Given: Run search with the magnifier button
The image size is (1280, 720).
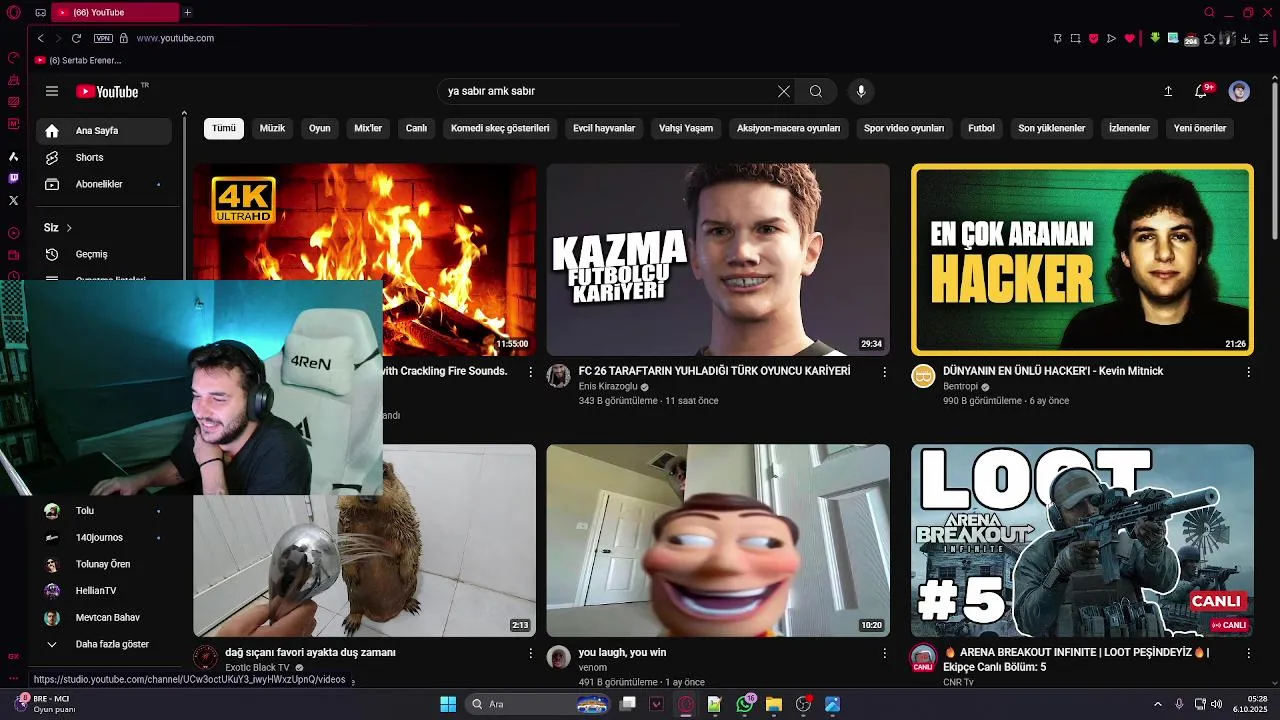Looking at the screenshot, I should coord(816,91).
